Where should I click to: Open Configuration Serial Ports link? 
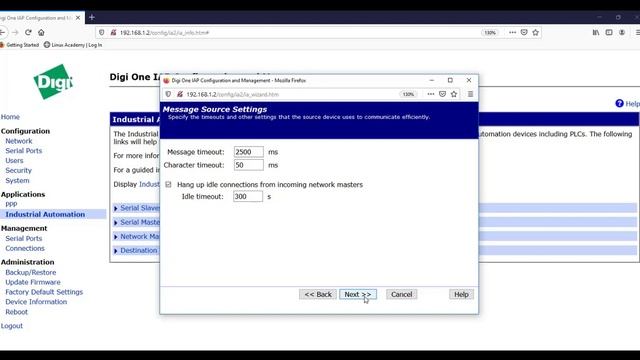(x=24, y=151)
